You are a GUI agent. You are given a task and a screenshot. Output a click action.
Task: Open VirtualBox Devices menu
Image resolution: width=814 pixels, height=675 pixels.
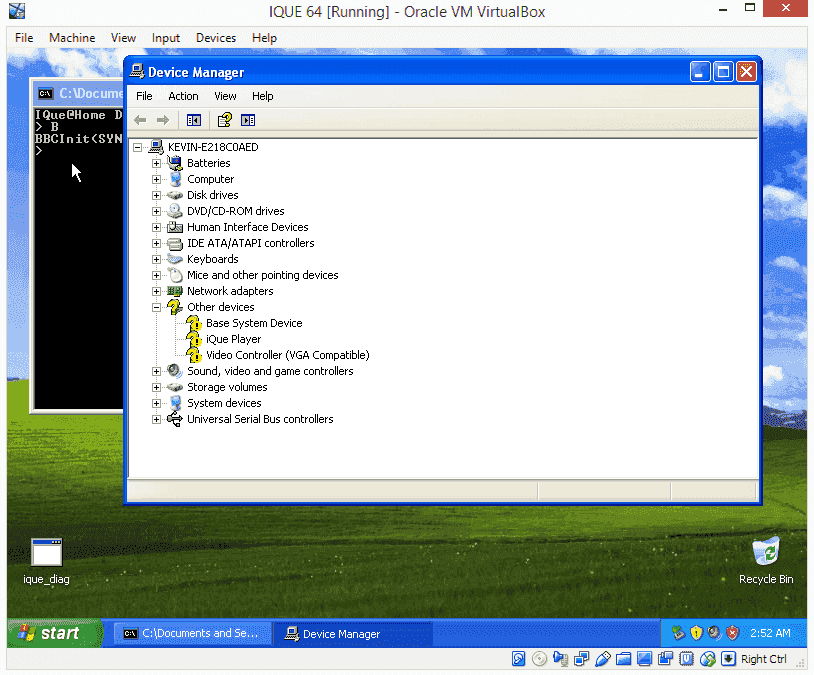(216, 38)
